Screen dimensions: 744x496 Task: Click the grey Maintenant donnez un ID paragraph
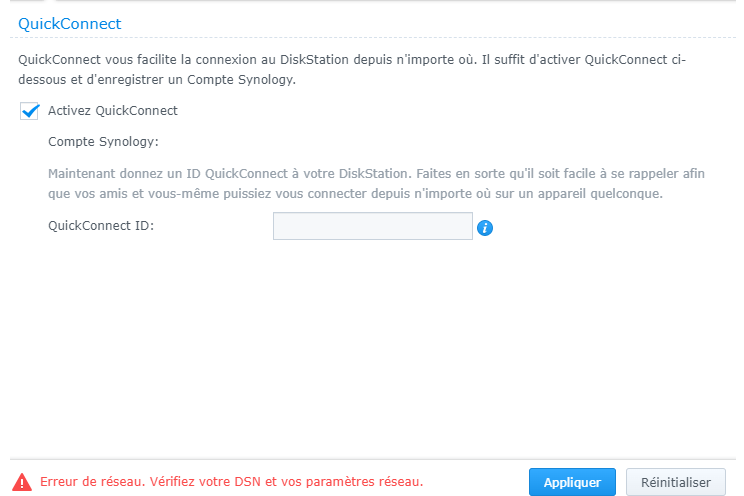click(376, 183)
